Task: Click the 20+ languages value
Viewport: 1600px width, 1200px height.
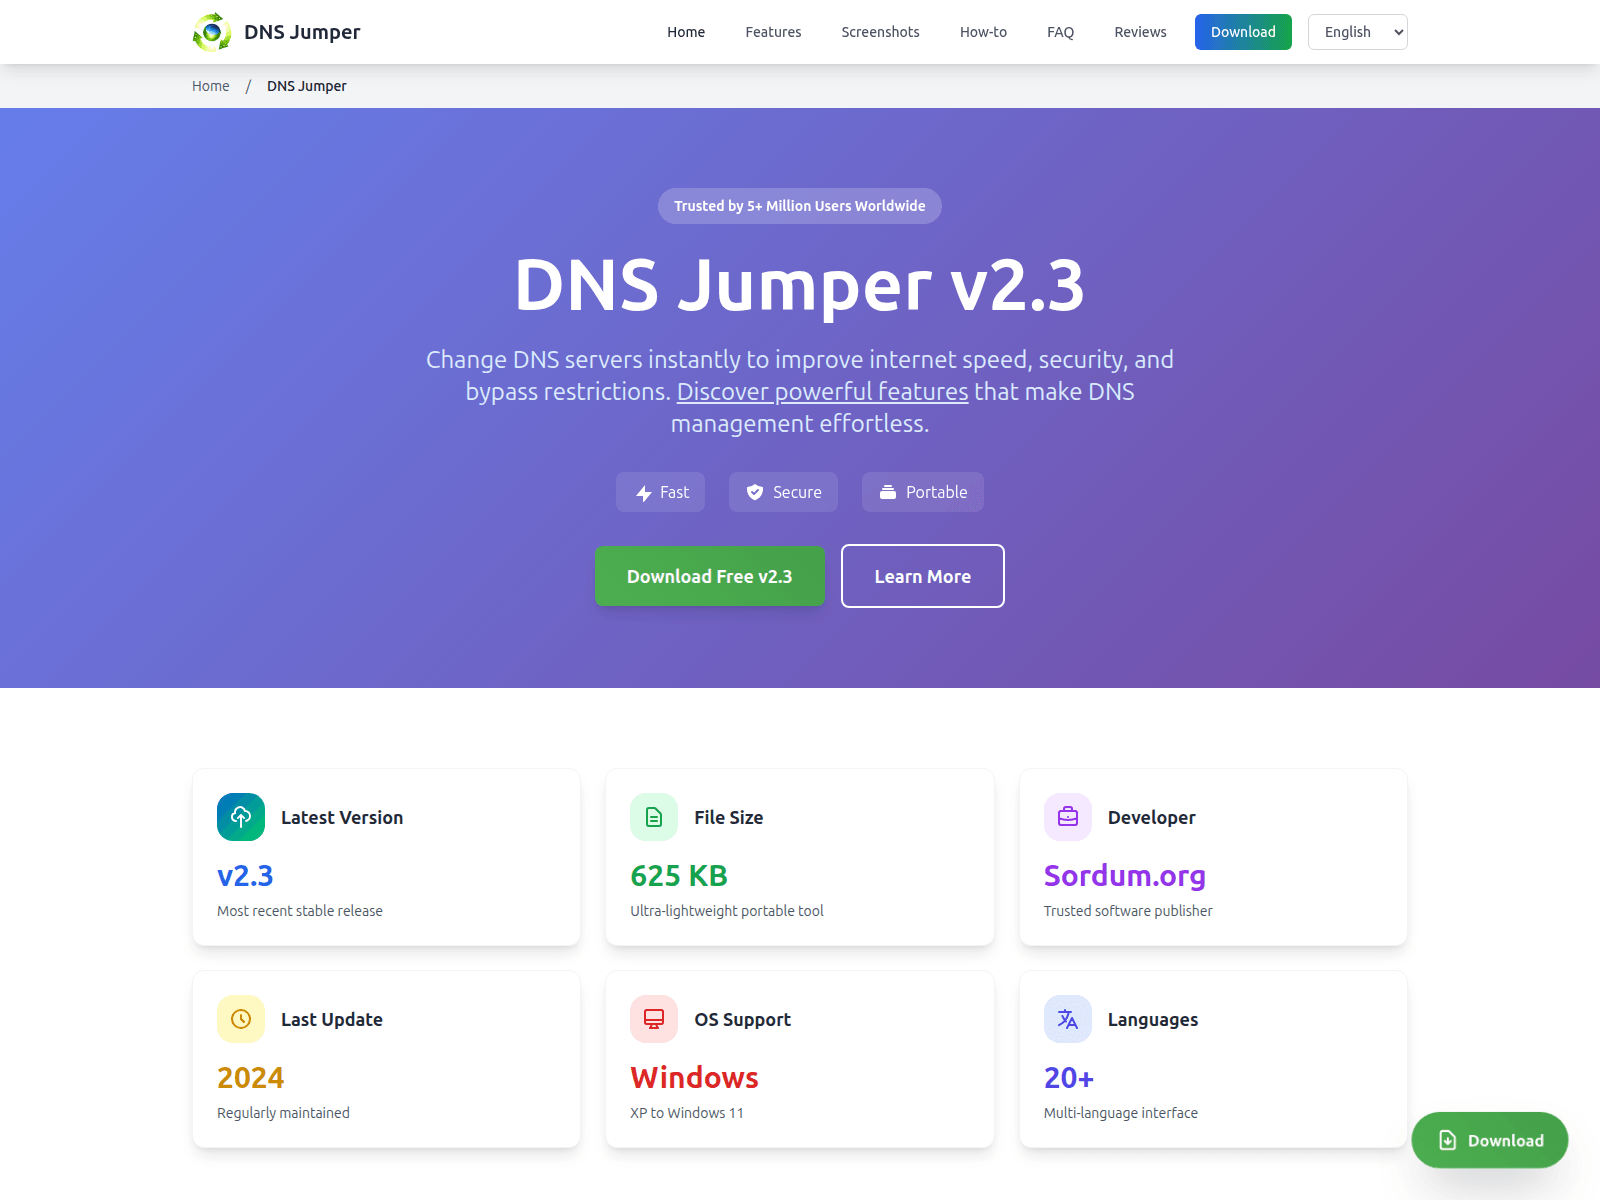Action: (1069, 1077)
